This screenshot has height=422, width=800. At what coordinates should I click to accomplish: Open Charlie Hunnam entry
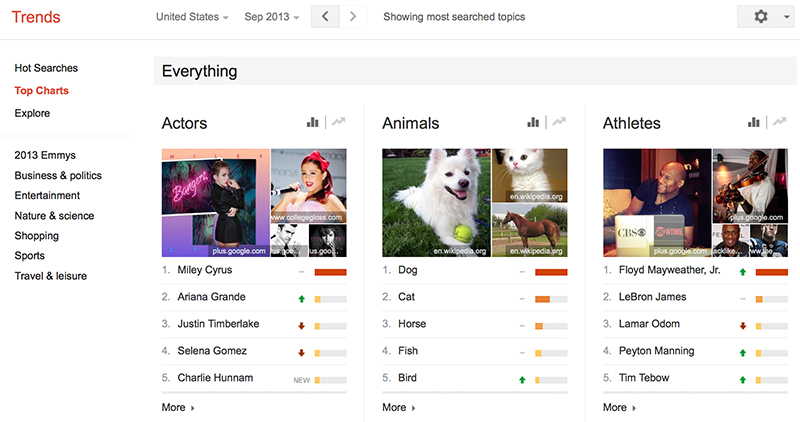[x=215, y=378]
